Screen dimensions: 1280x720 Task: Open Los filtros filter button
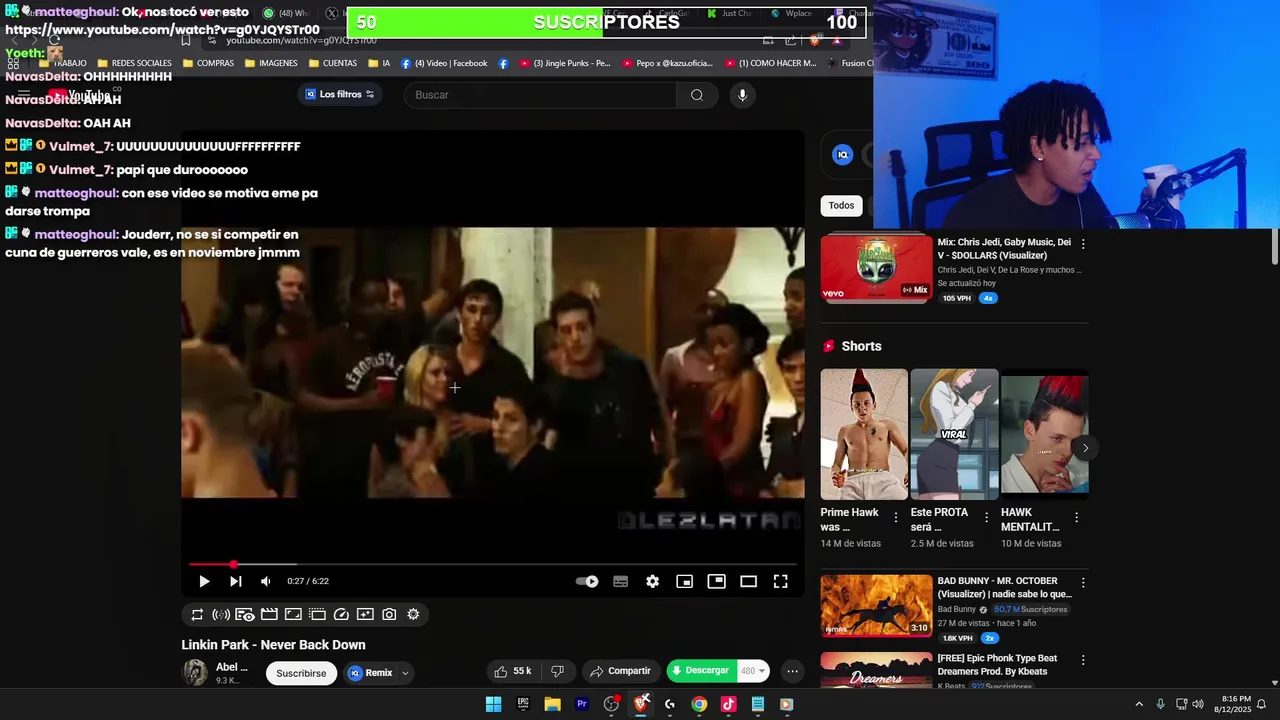340,94
